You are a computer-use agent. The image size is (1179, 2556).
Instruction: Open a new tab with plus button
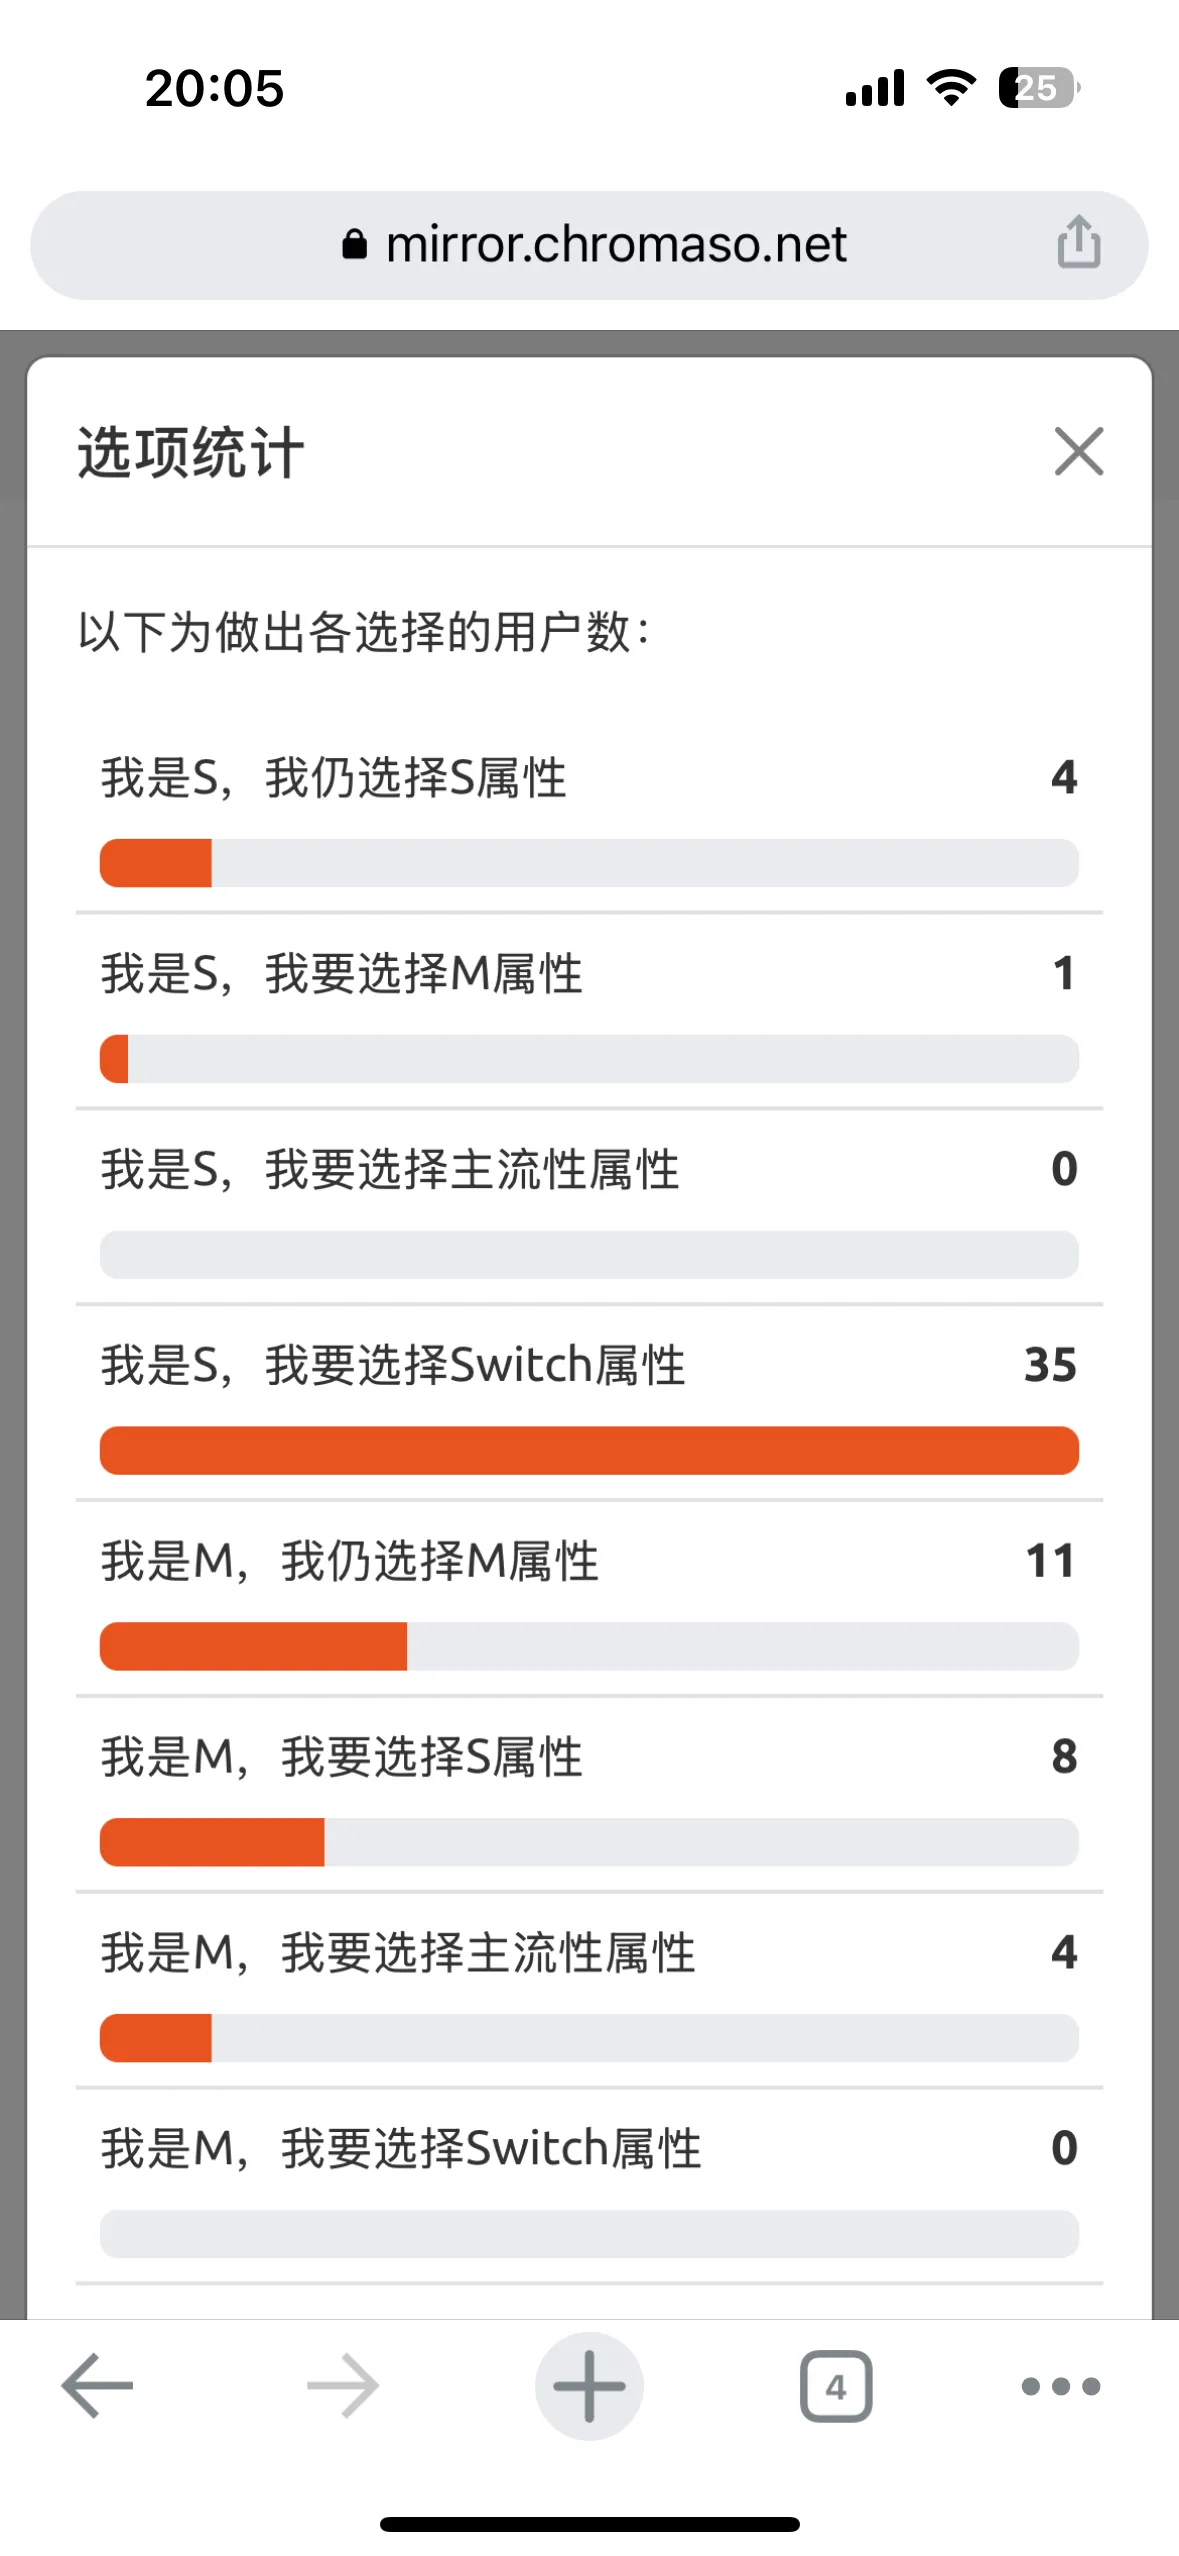[x=589, y=2385]
